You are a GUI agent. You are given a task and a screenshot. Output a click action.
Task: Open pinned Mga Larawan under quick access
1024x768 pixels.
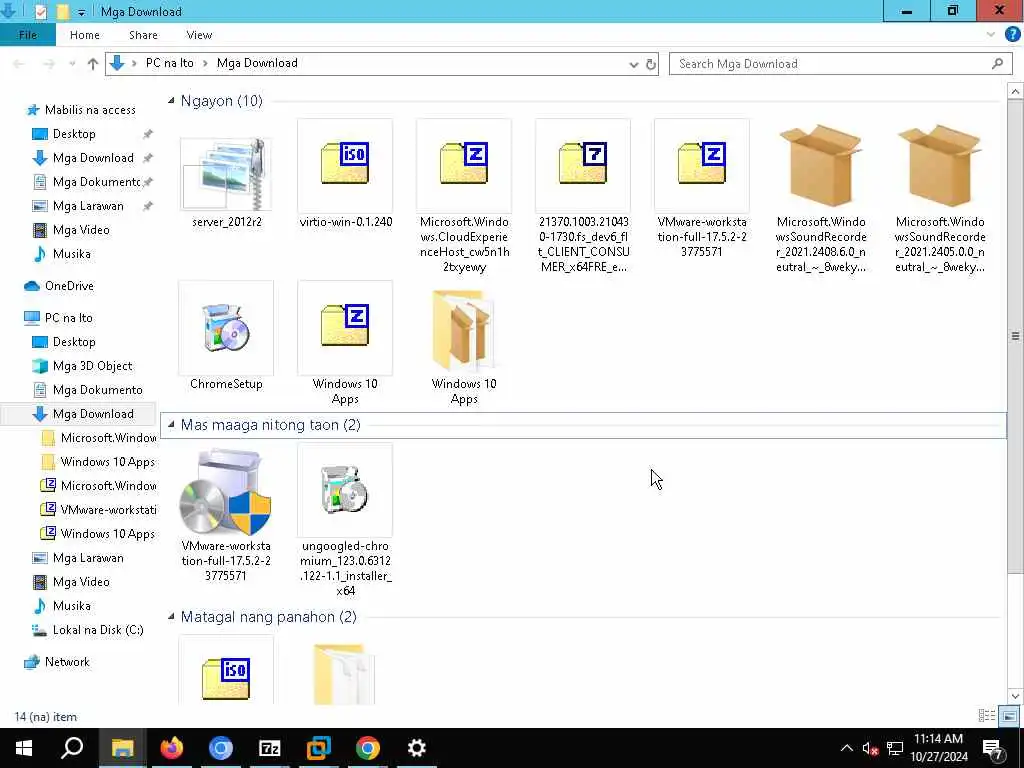pyautogui.click(x=88, y=206)
